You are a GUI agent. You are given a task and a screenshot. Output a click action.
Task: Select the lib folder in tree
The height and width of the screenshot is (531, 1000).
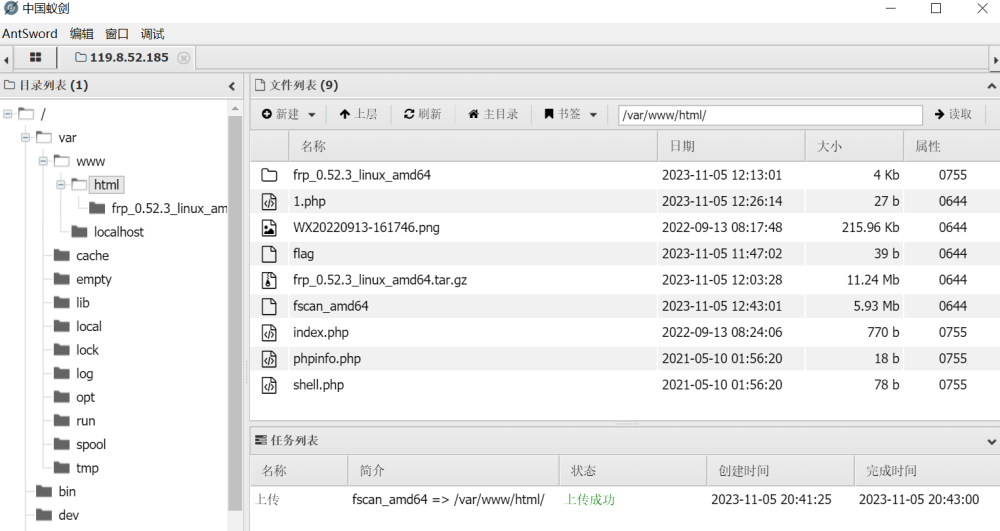coord(83,303)
